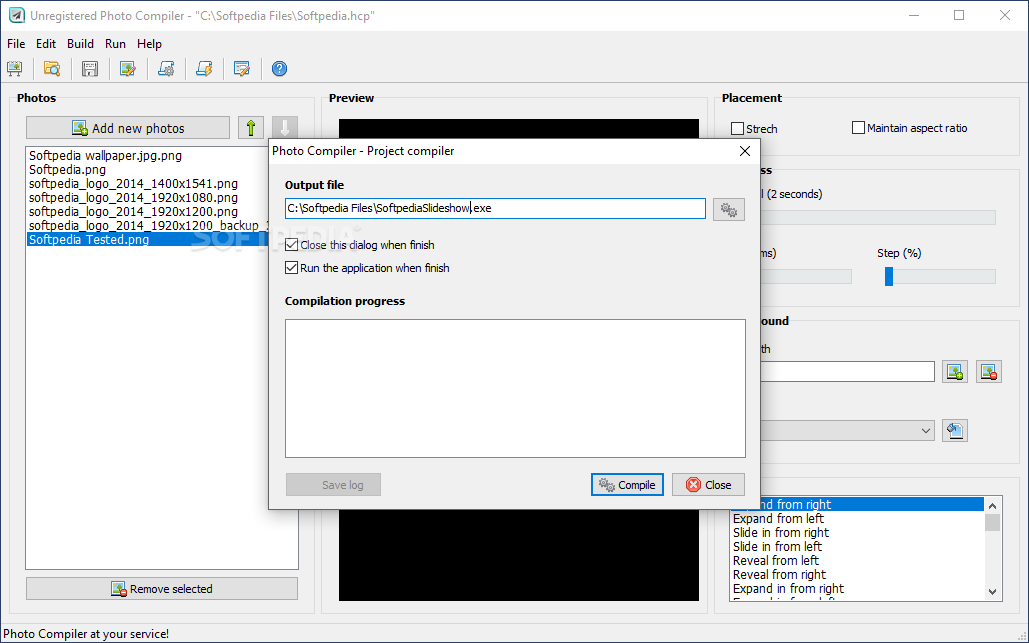Select 'Softpedia Tested.png' highlighted photo

(148, 239)
